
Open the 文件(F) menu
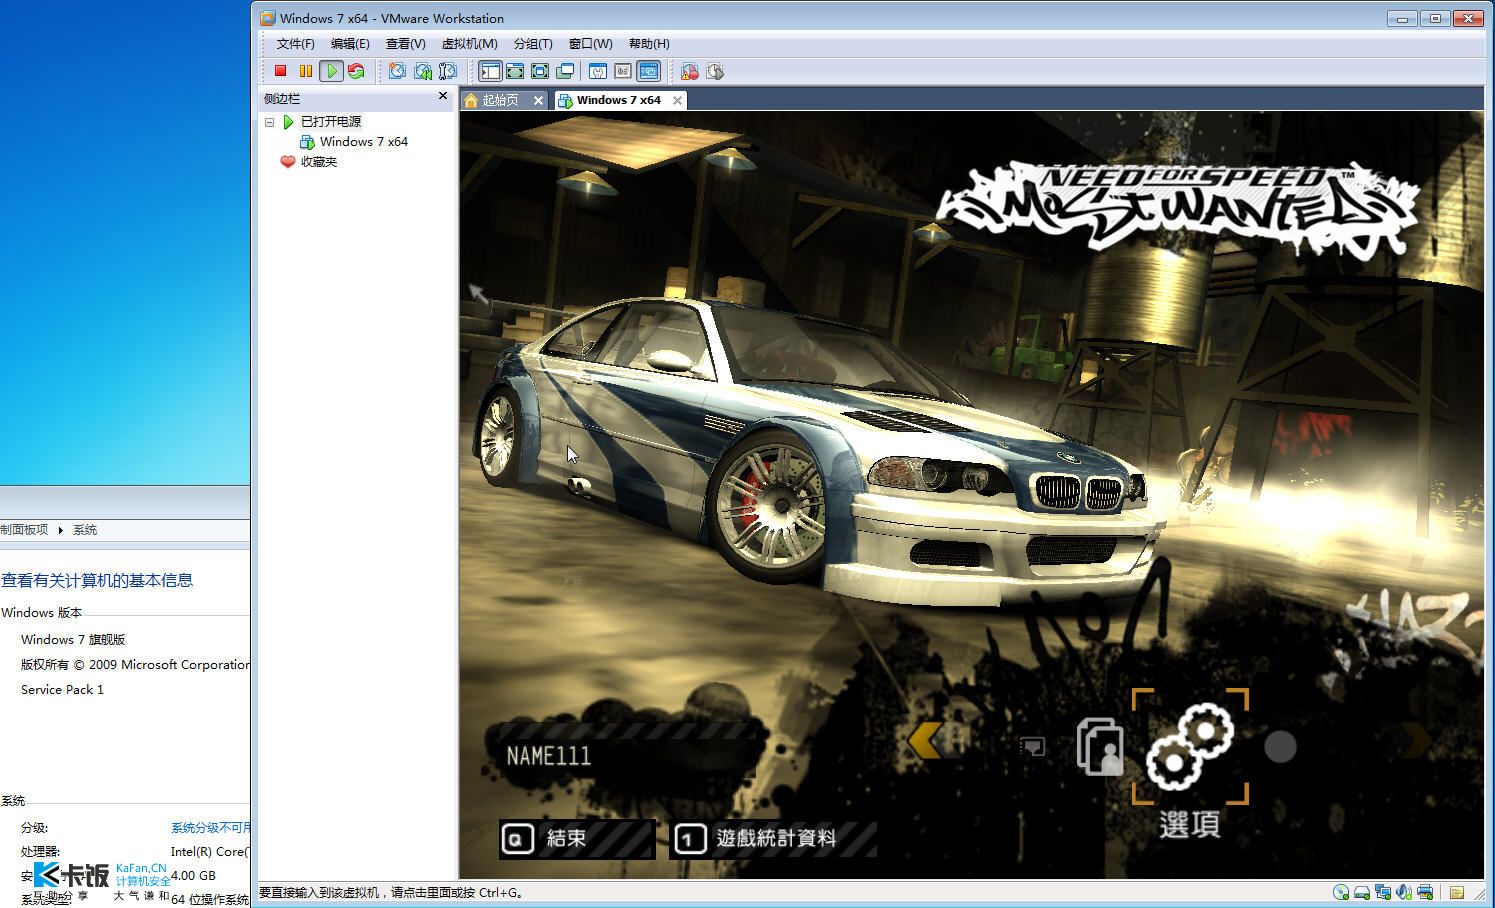click(x=295, y=44)
